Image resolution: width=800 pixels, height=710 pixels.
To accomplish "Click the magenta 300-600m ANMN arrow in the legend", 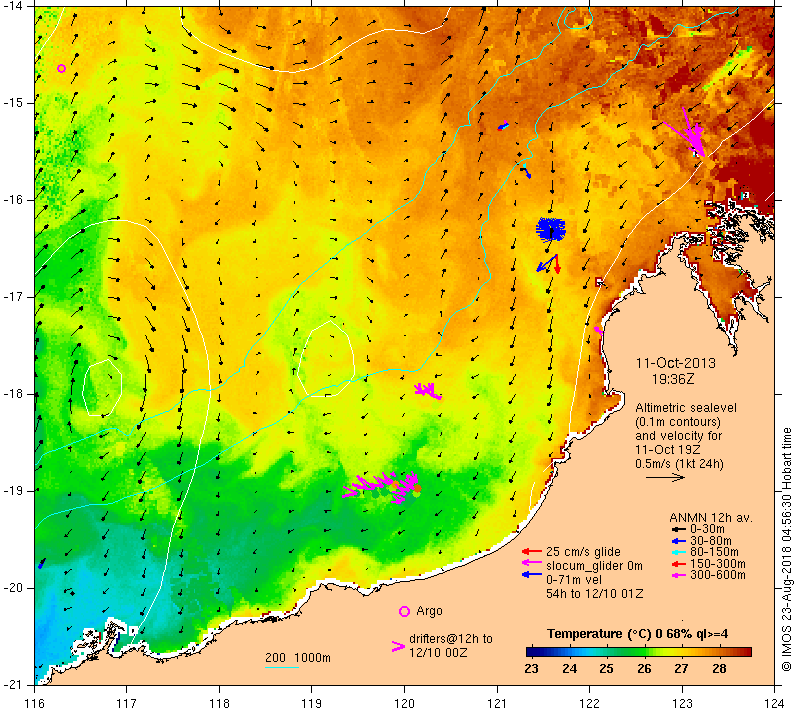I will click(x=679, y=575).
